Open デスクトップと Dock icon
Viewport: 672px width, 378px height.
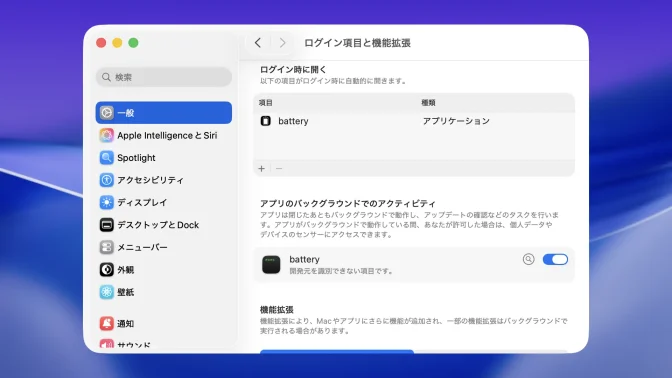click(107, 225)
